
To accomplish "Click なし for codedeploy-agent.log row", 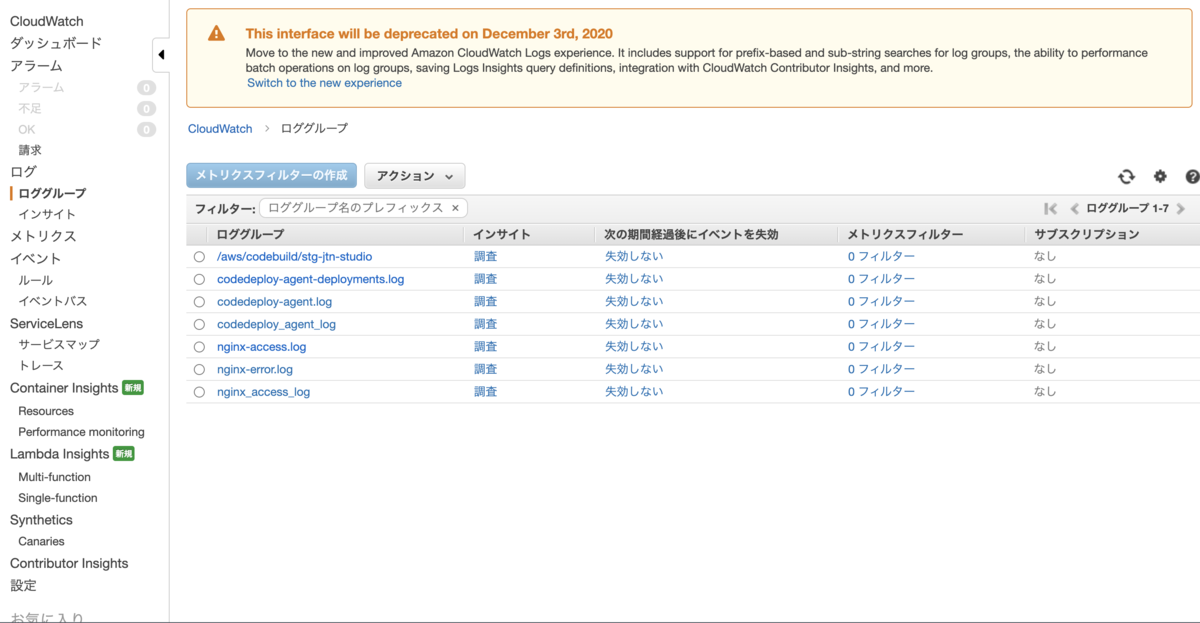I will pos(1045,302).
